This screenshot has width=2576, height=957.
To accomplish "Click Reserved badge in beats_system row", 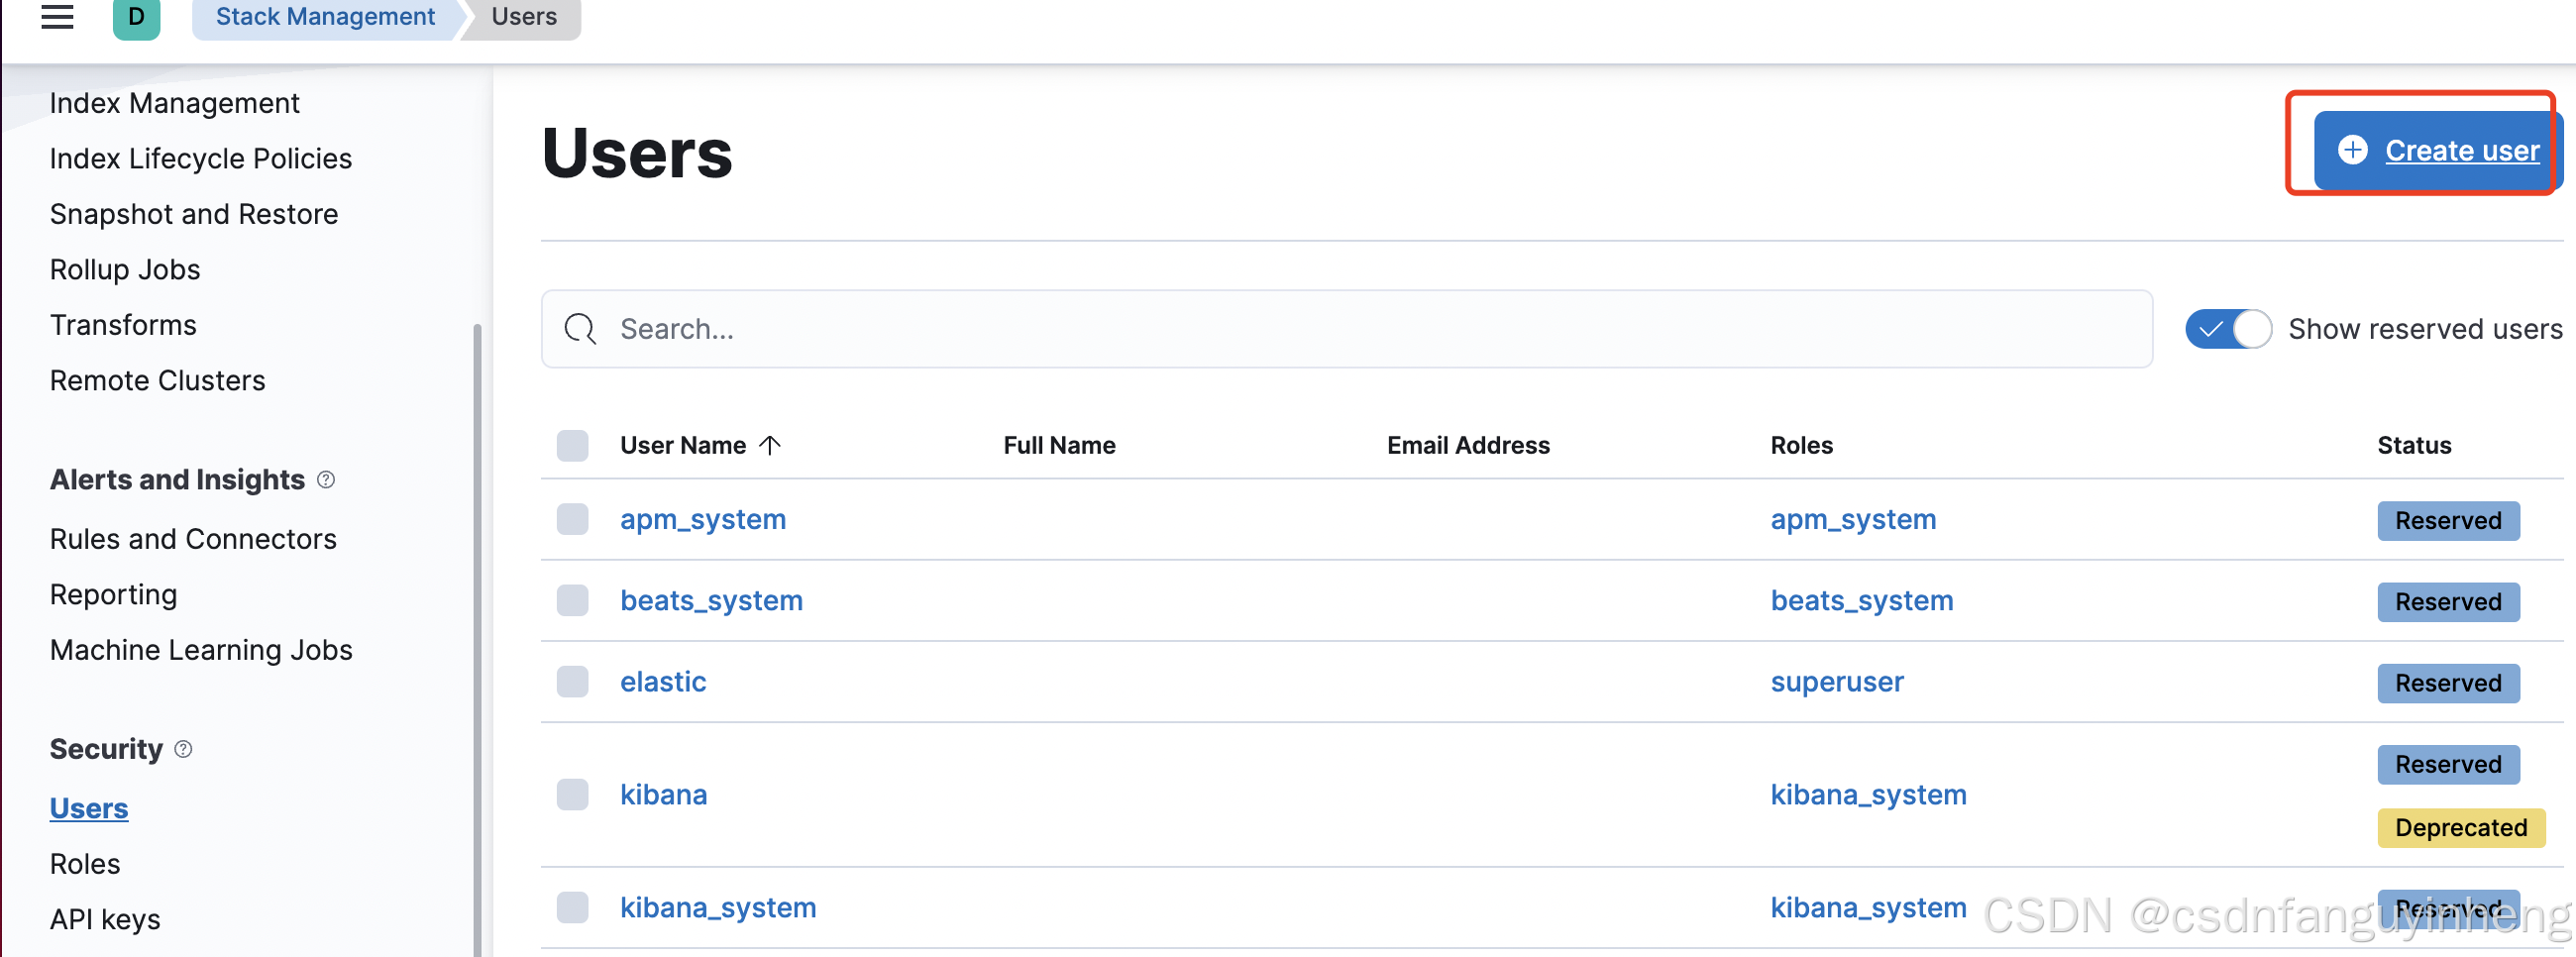I will pos(2448,602).
